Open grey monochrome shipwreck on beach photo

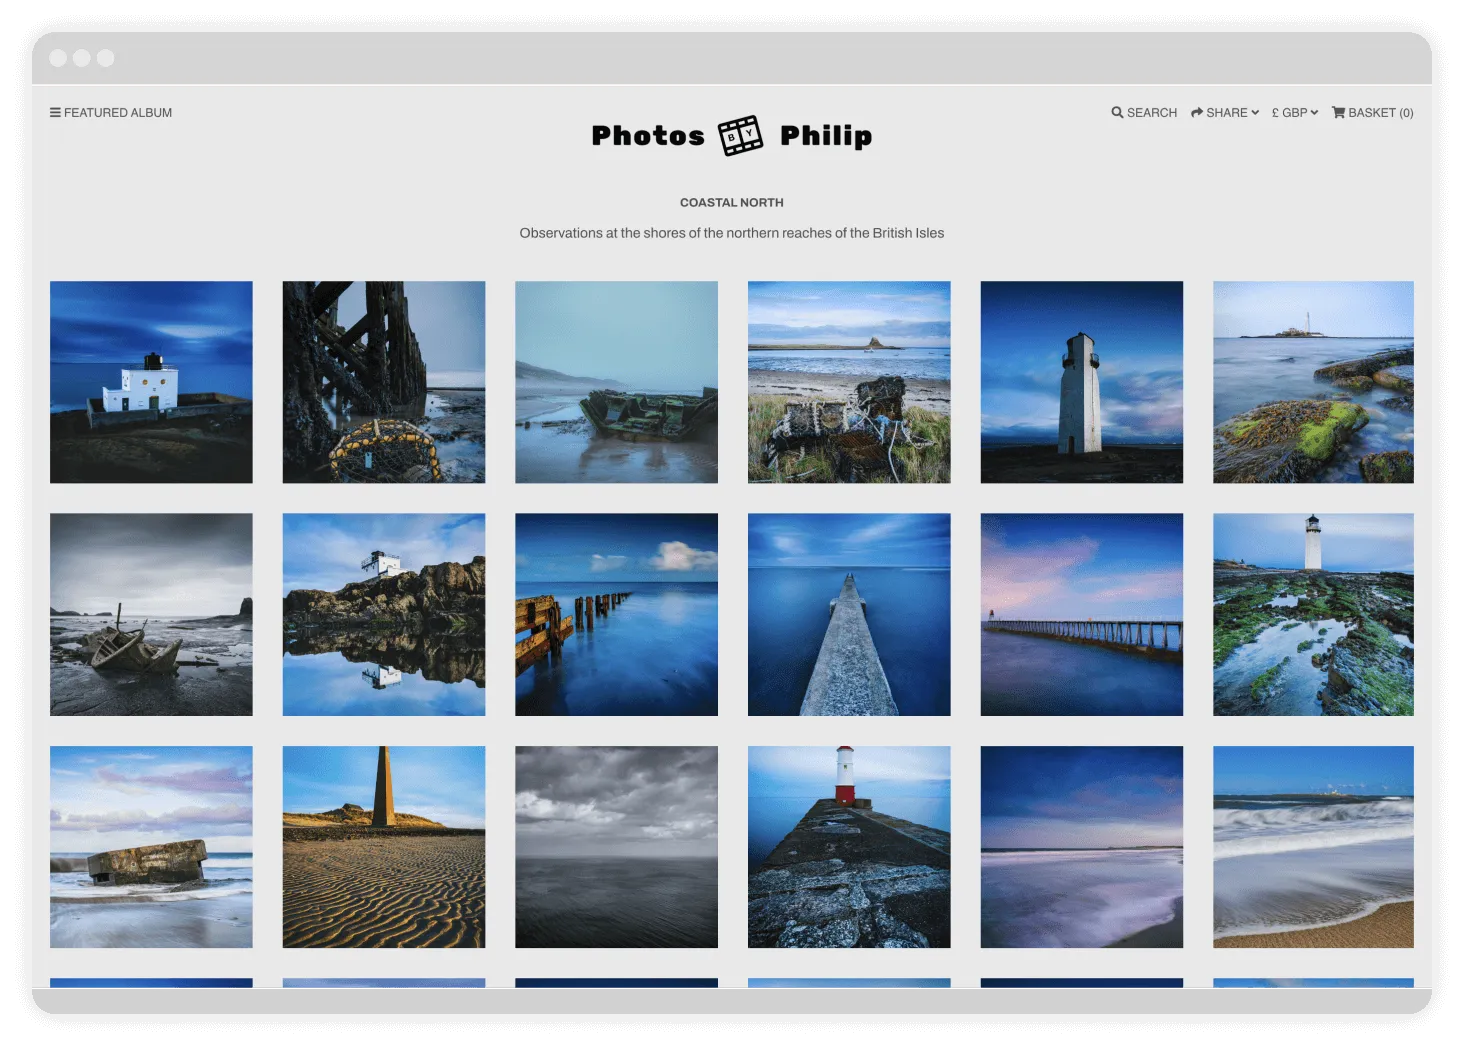151,615
